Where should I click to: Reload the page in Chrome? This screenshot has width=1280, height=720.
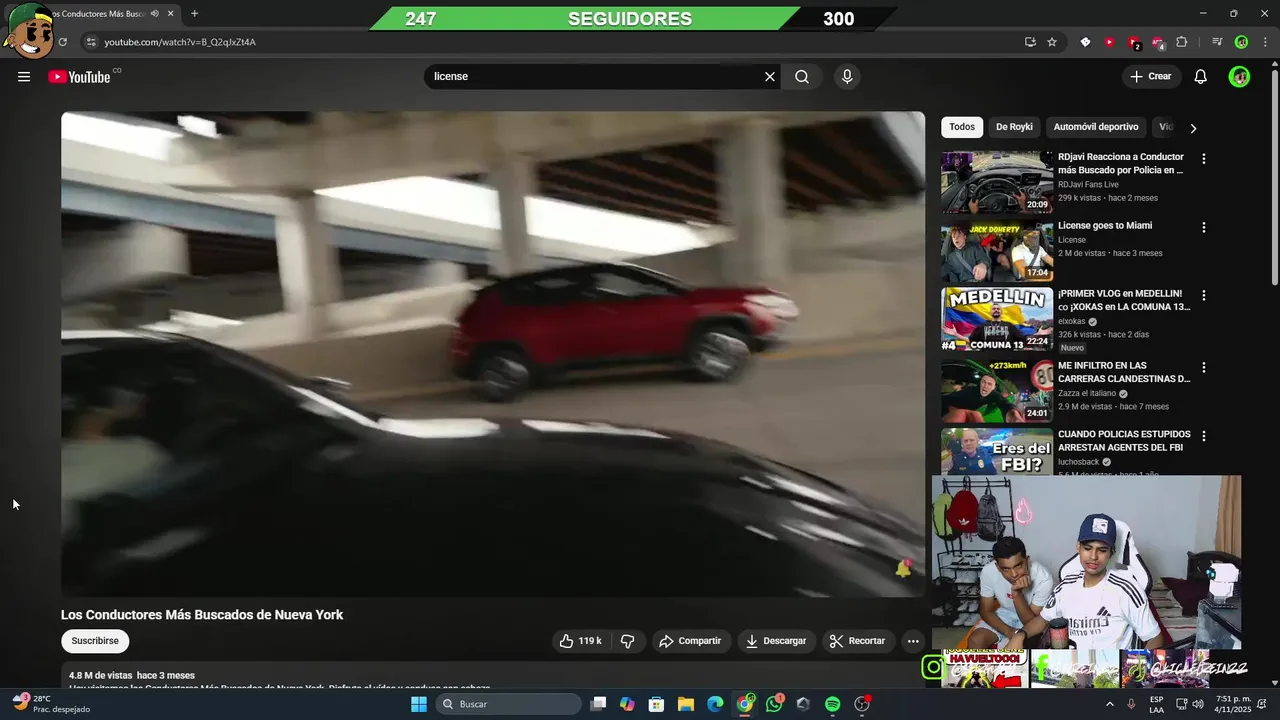click(x=62, y=42)
